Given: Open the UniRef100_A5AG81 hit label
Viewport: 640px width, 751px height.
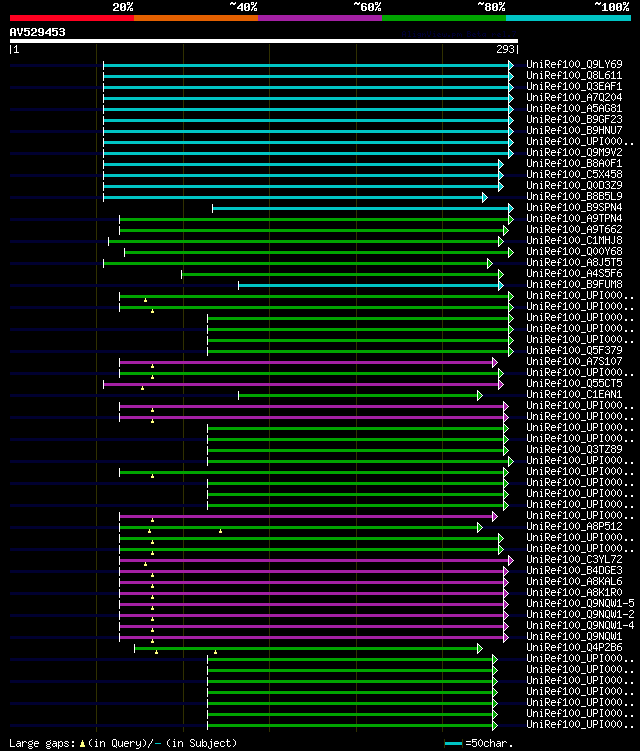Looking at the screenshot, I should pos(574,108).
